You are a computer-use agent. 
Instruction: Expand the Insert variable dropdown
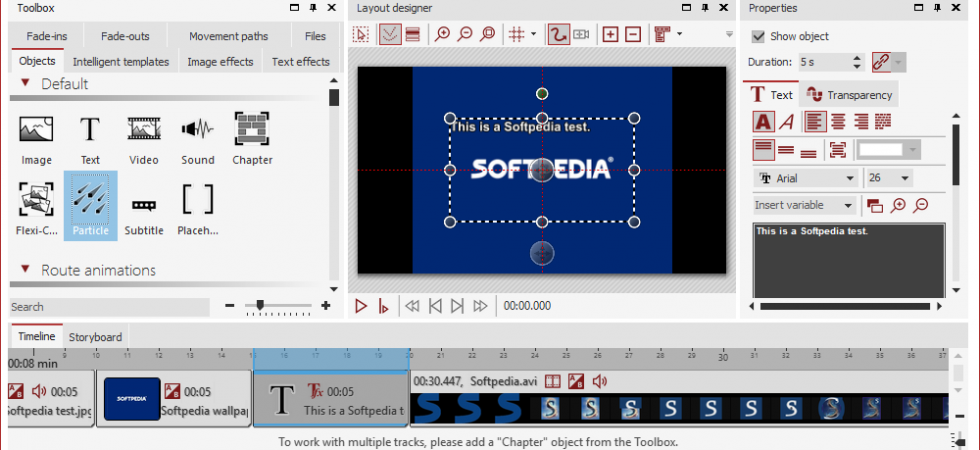pos(804,205)
